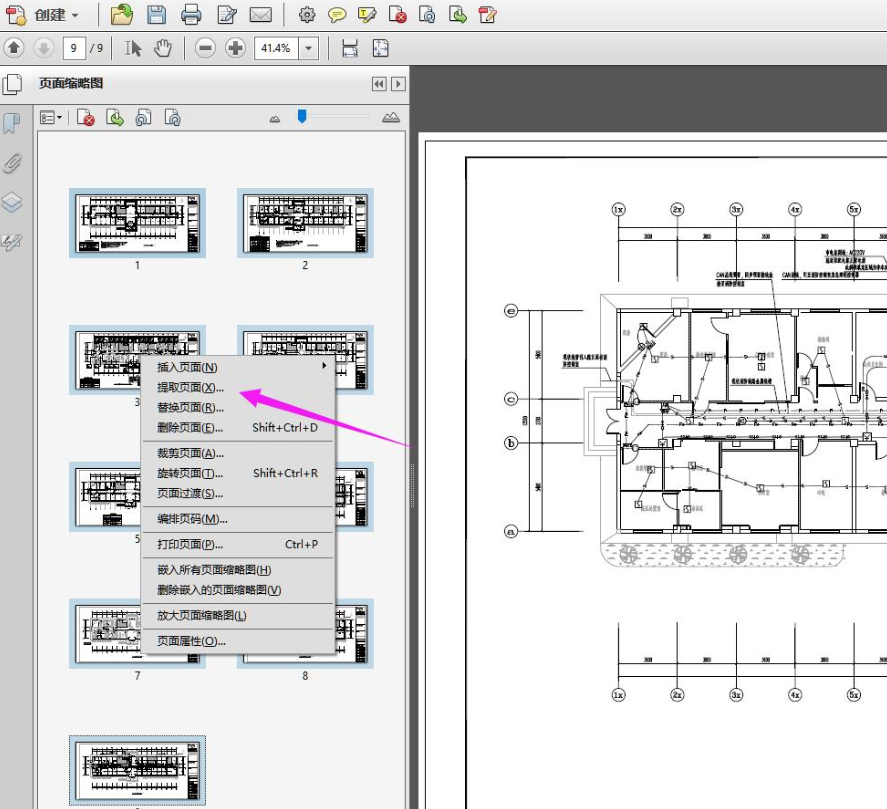Go to next page with down arrow
The image size is (887, 809).
point(44,48)
